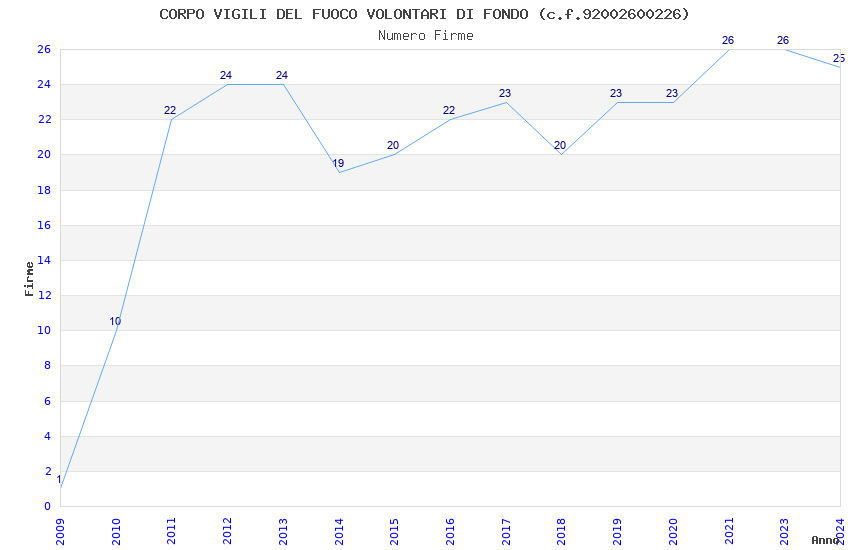Click the chart title 'CORPO VIGILI DEL FUOCO VOLONTARI DI FONDO'
The image size is (850, 550).
coord(344,14)
